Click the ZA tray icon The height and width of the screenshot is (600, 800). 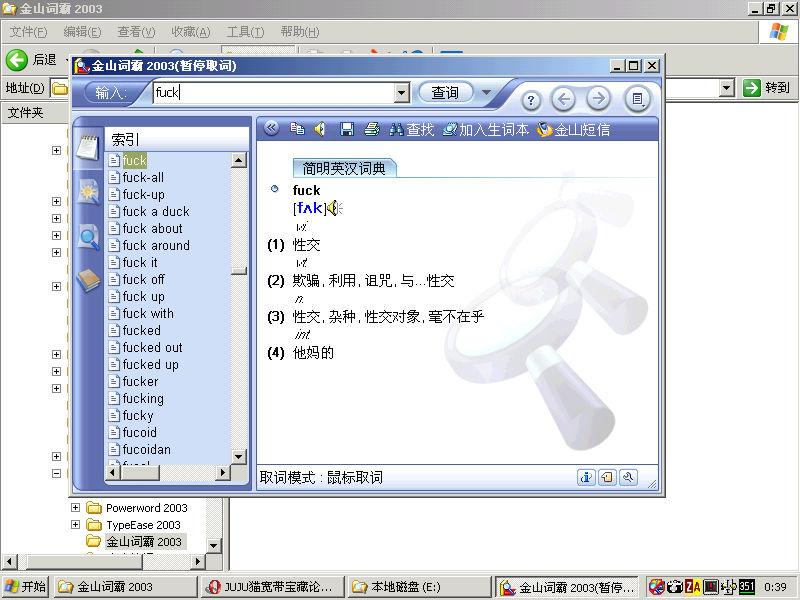tap(692, 587)
